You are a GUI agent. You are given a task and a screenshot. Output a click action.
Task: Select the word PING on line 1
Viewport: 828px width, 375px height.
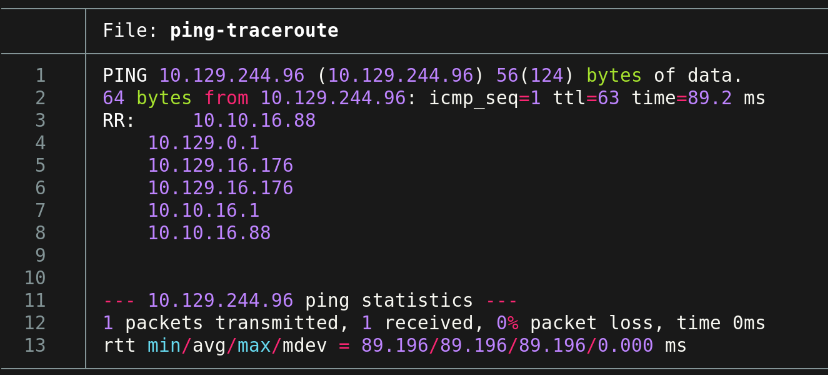point(125,76)
